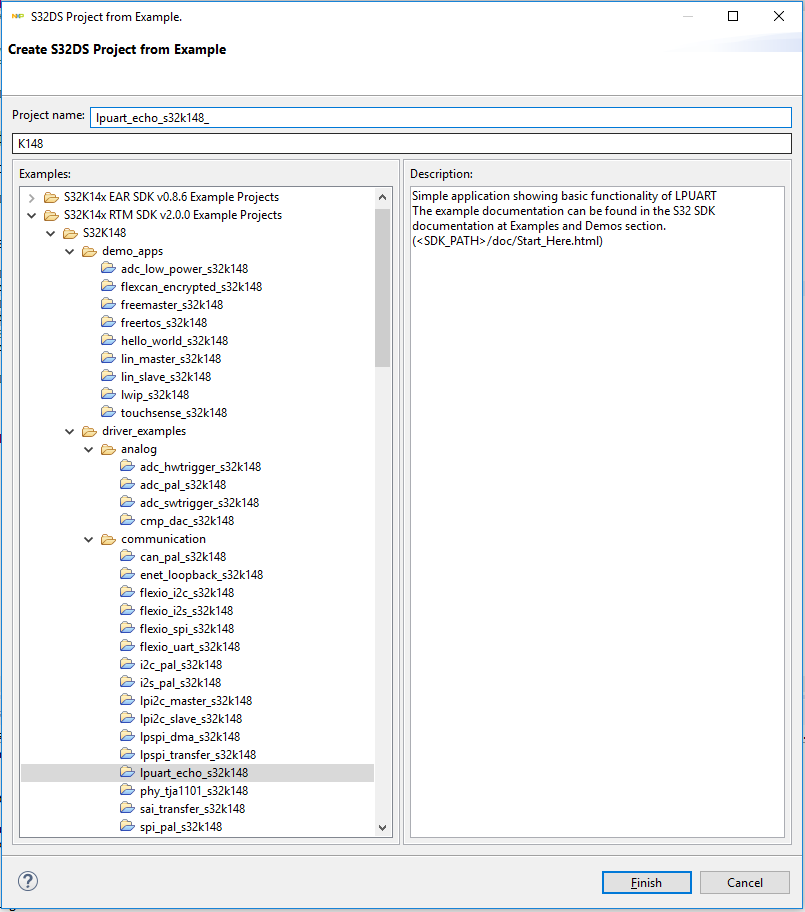Click folder icon of can_pal_s32k148

coord(127,557)
